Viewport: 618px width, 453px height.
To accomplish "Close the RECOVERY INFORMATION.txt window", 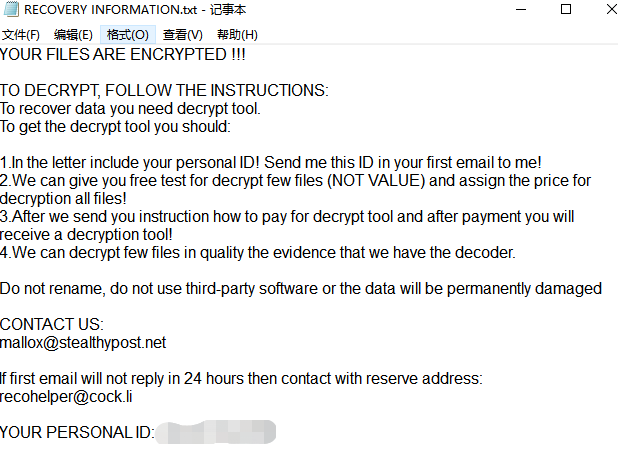I will [x=601, y=10].
